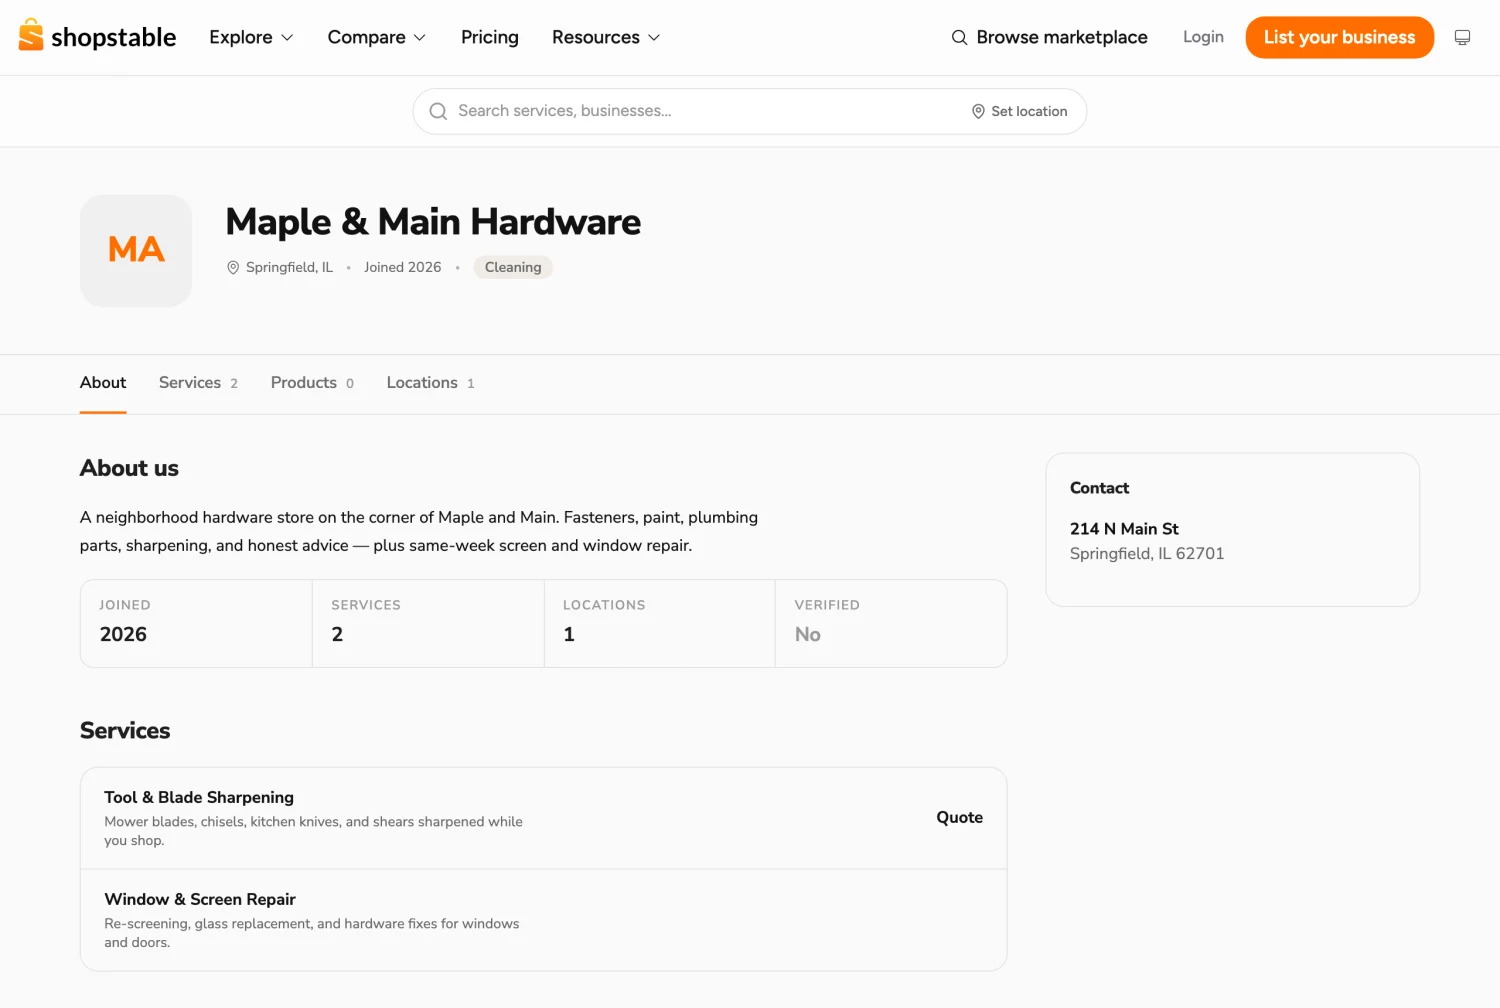
Task: Click the JOINED 2026 stat cell
Action: click(x=196, y=623)
